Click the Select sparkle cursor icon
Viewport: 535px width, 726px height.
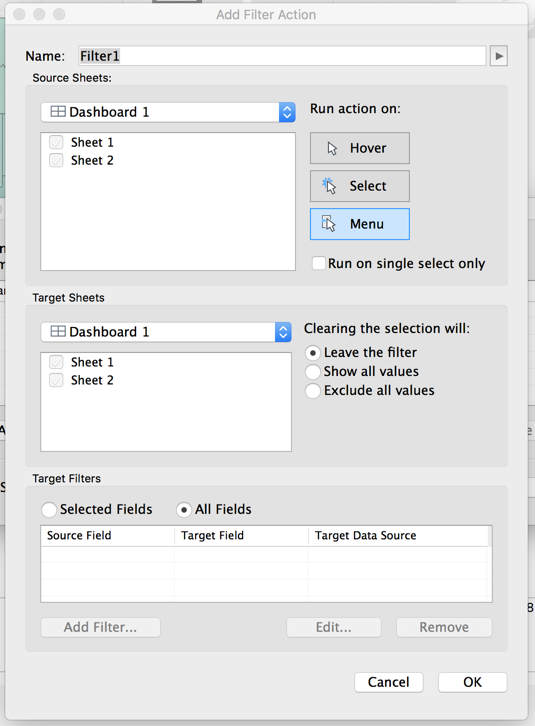click(329, 186)
